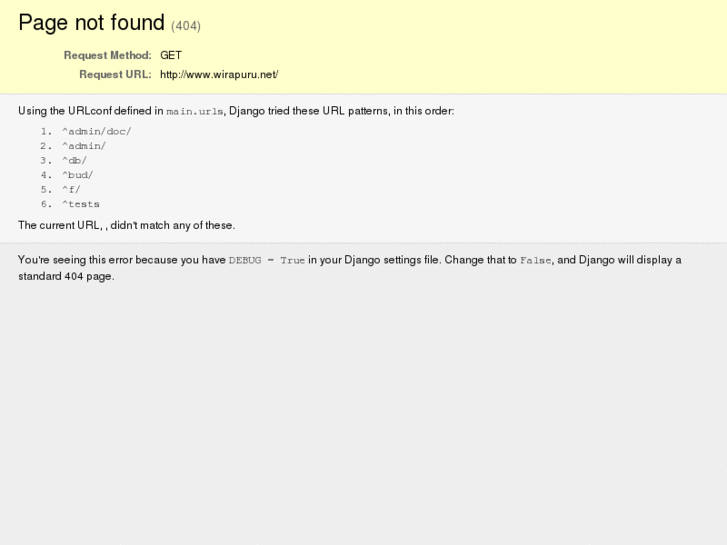The image size is (727, 545).
Task: Select the ^db/ URL pattern
Action: coord(74,161)
